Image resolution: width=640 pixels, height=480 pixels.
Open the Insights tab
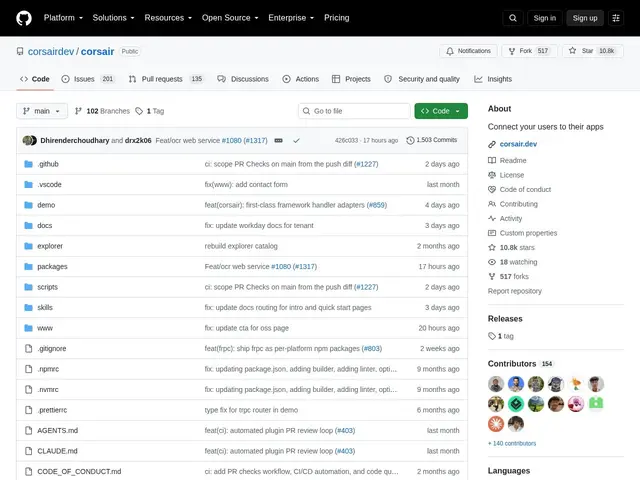click(x=493, y=79)
